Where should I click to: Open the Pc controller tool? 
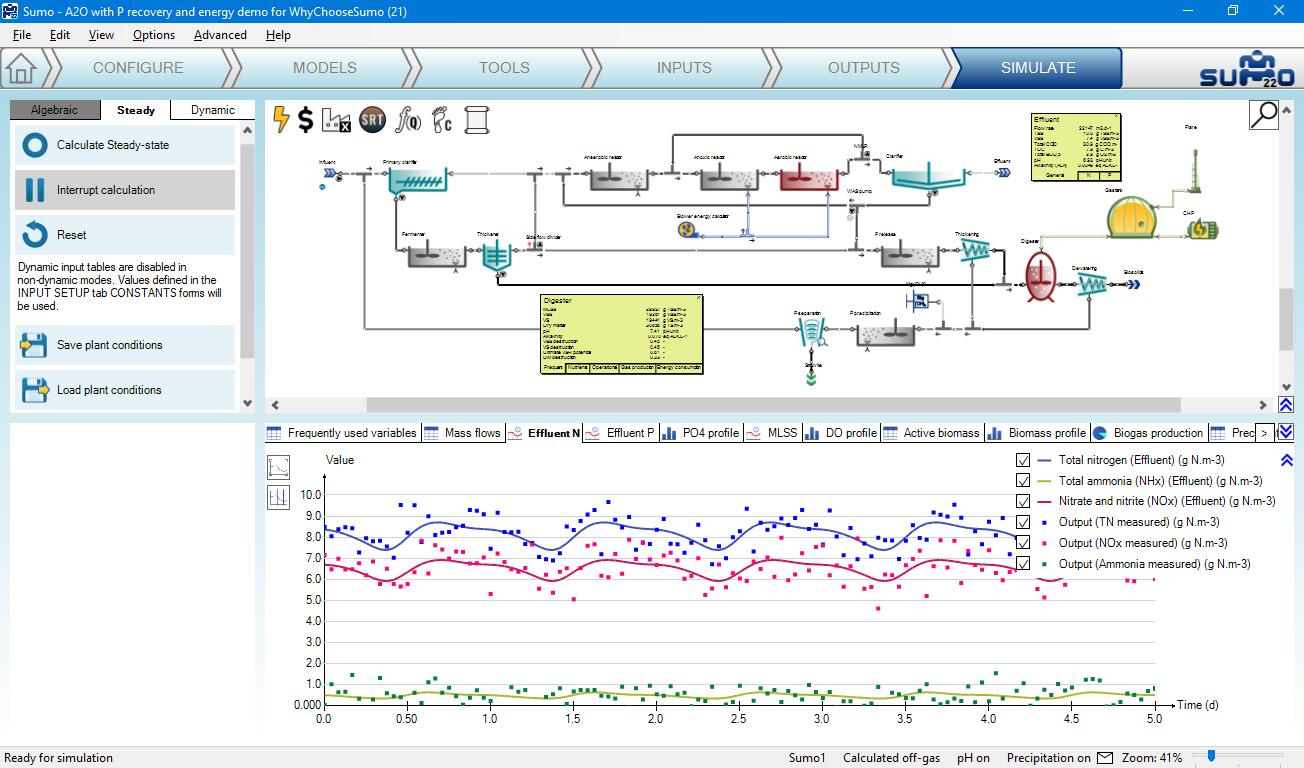coord(443,120)
